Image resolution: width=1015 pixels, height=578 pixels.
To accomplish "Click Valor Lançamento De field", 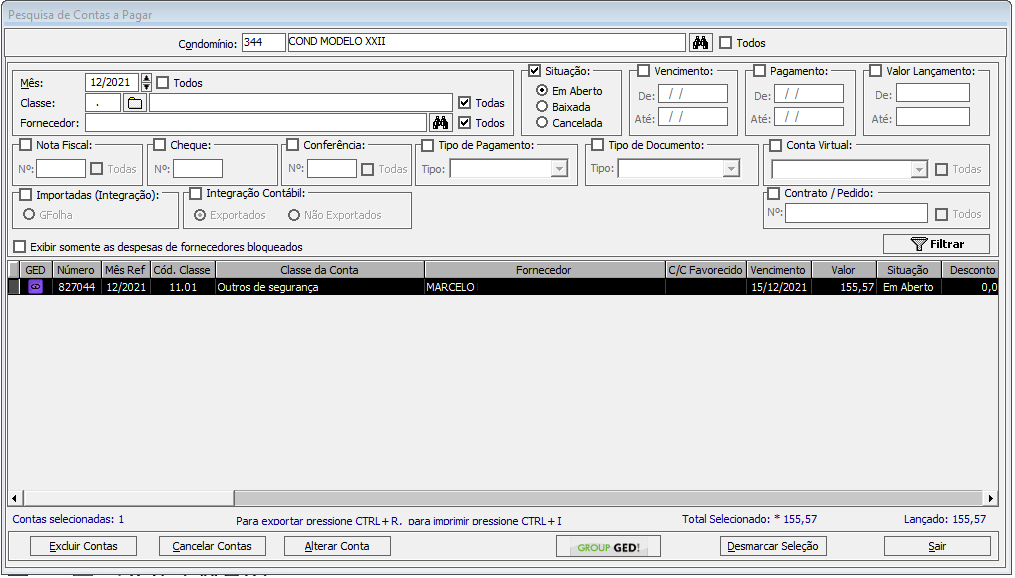I will point(932,93).
